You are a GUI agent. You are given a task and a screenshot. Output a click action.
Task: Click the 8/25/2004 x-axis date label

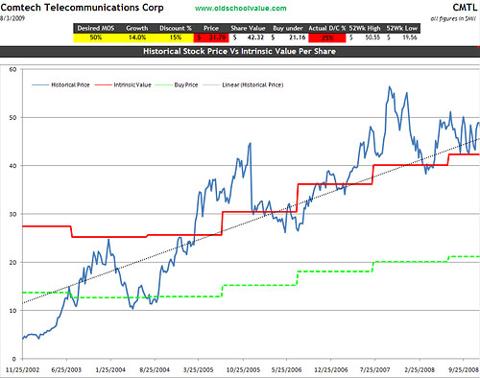click(155, 370)
